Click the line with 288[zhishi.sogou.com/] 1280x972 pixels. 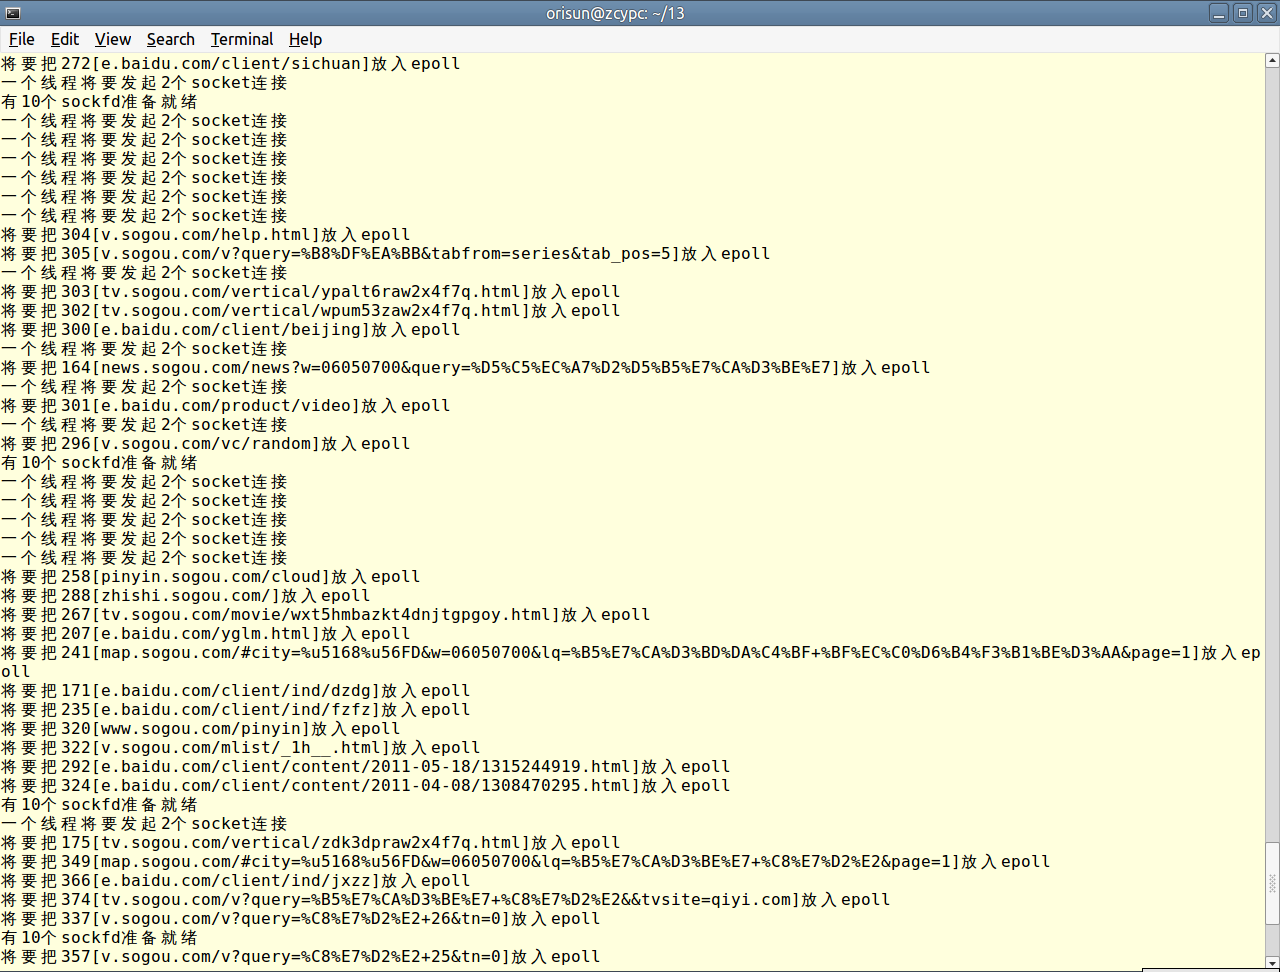click(186, 595)
